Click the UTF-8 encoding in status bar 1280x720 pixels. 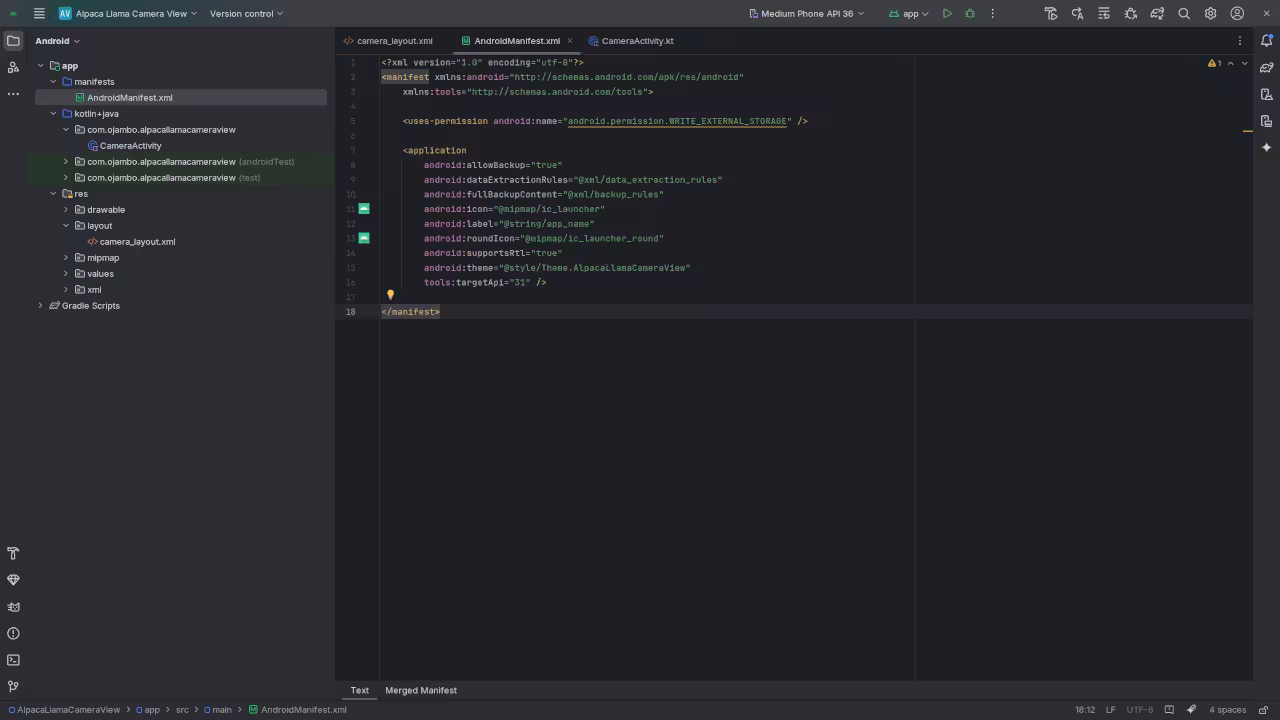click(x=1139, y=710)
